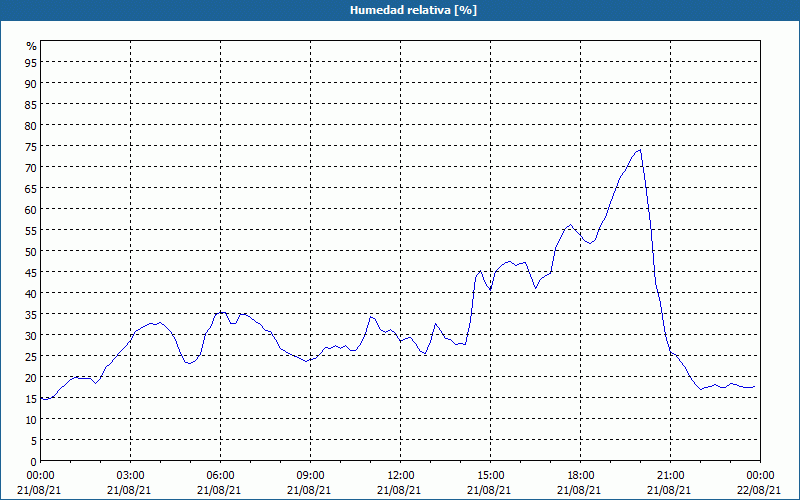This screenshot has width=800, height=500.
Task: Click the 15:00 time tick label
Action: (x=490, y=476)
